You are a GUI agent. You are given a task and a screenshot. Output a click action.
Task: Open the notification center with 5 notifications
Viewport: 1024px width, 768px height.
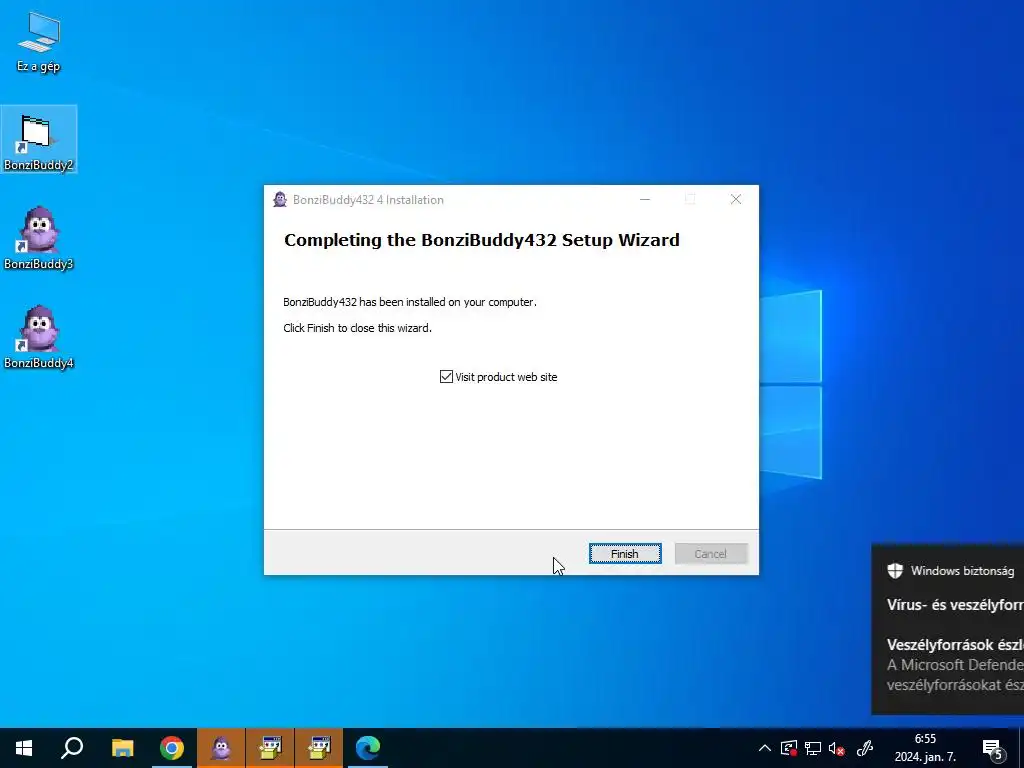(x=993, y=749)
